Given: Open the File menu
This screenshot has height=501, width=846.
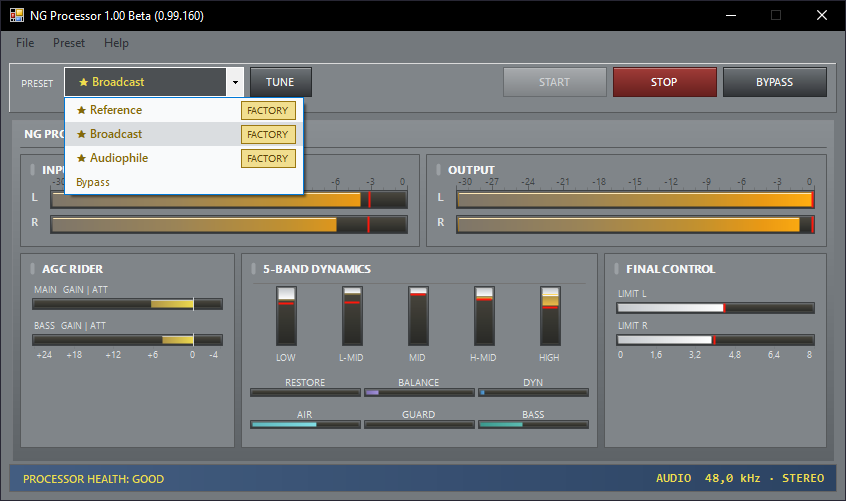Looking at the screenshot, I should point(25,43).
